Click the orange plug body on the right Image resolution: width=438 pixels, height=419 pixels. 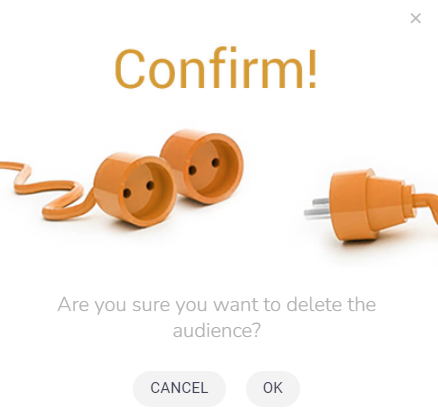click(368, 204)
